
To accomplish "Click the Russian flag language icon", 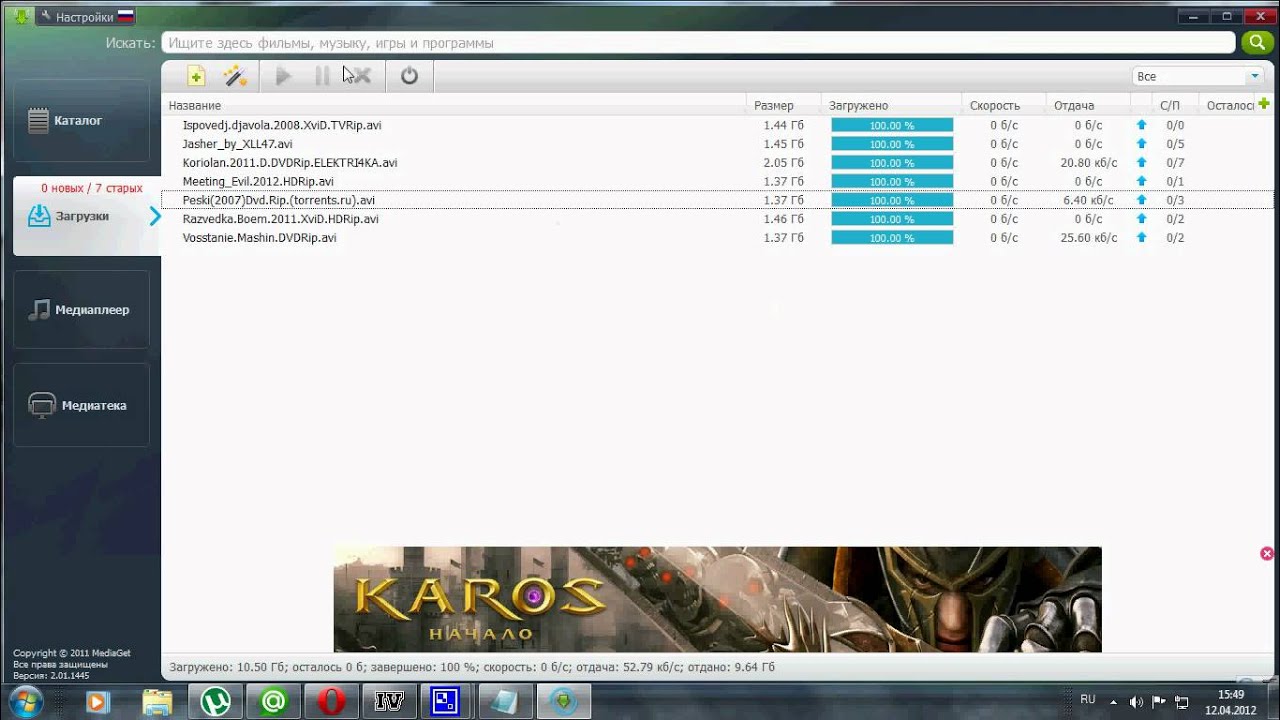I will [x=126, y=16].
